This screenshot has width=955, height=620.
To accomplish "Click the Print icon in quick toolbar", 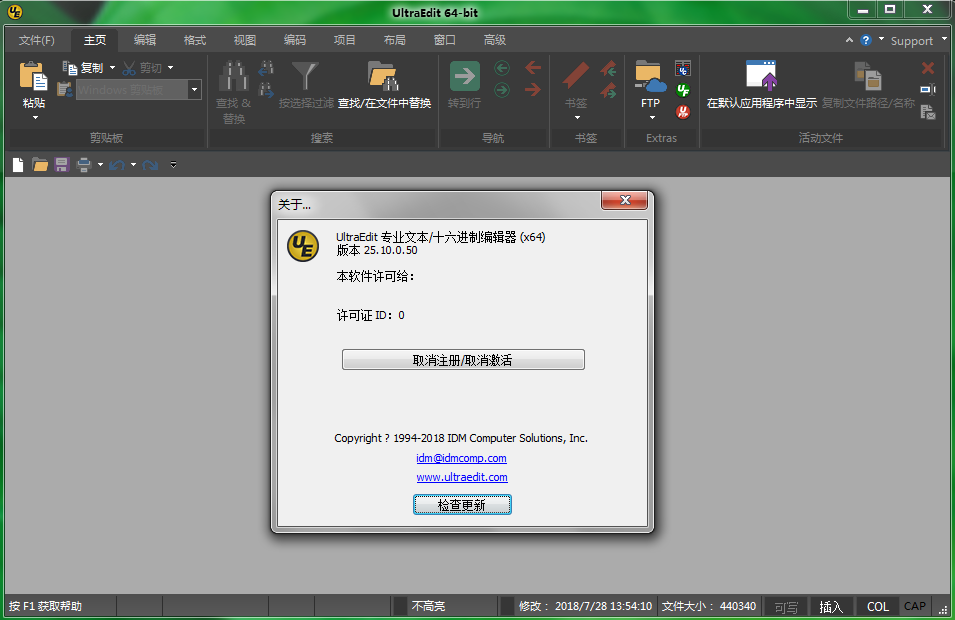I will [x=84, y=164].
